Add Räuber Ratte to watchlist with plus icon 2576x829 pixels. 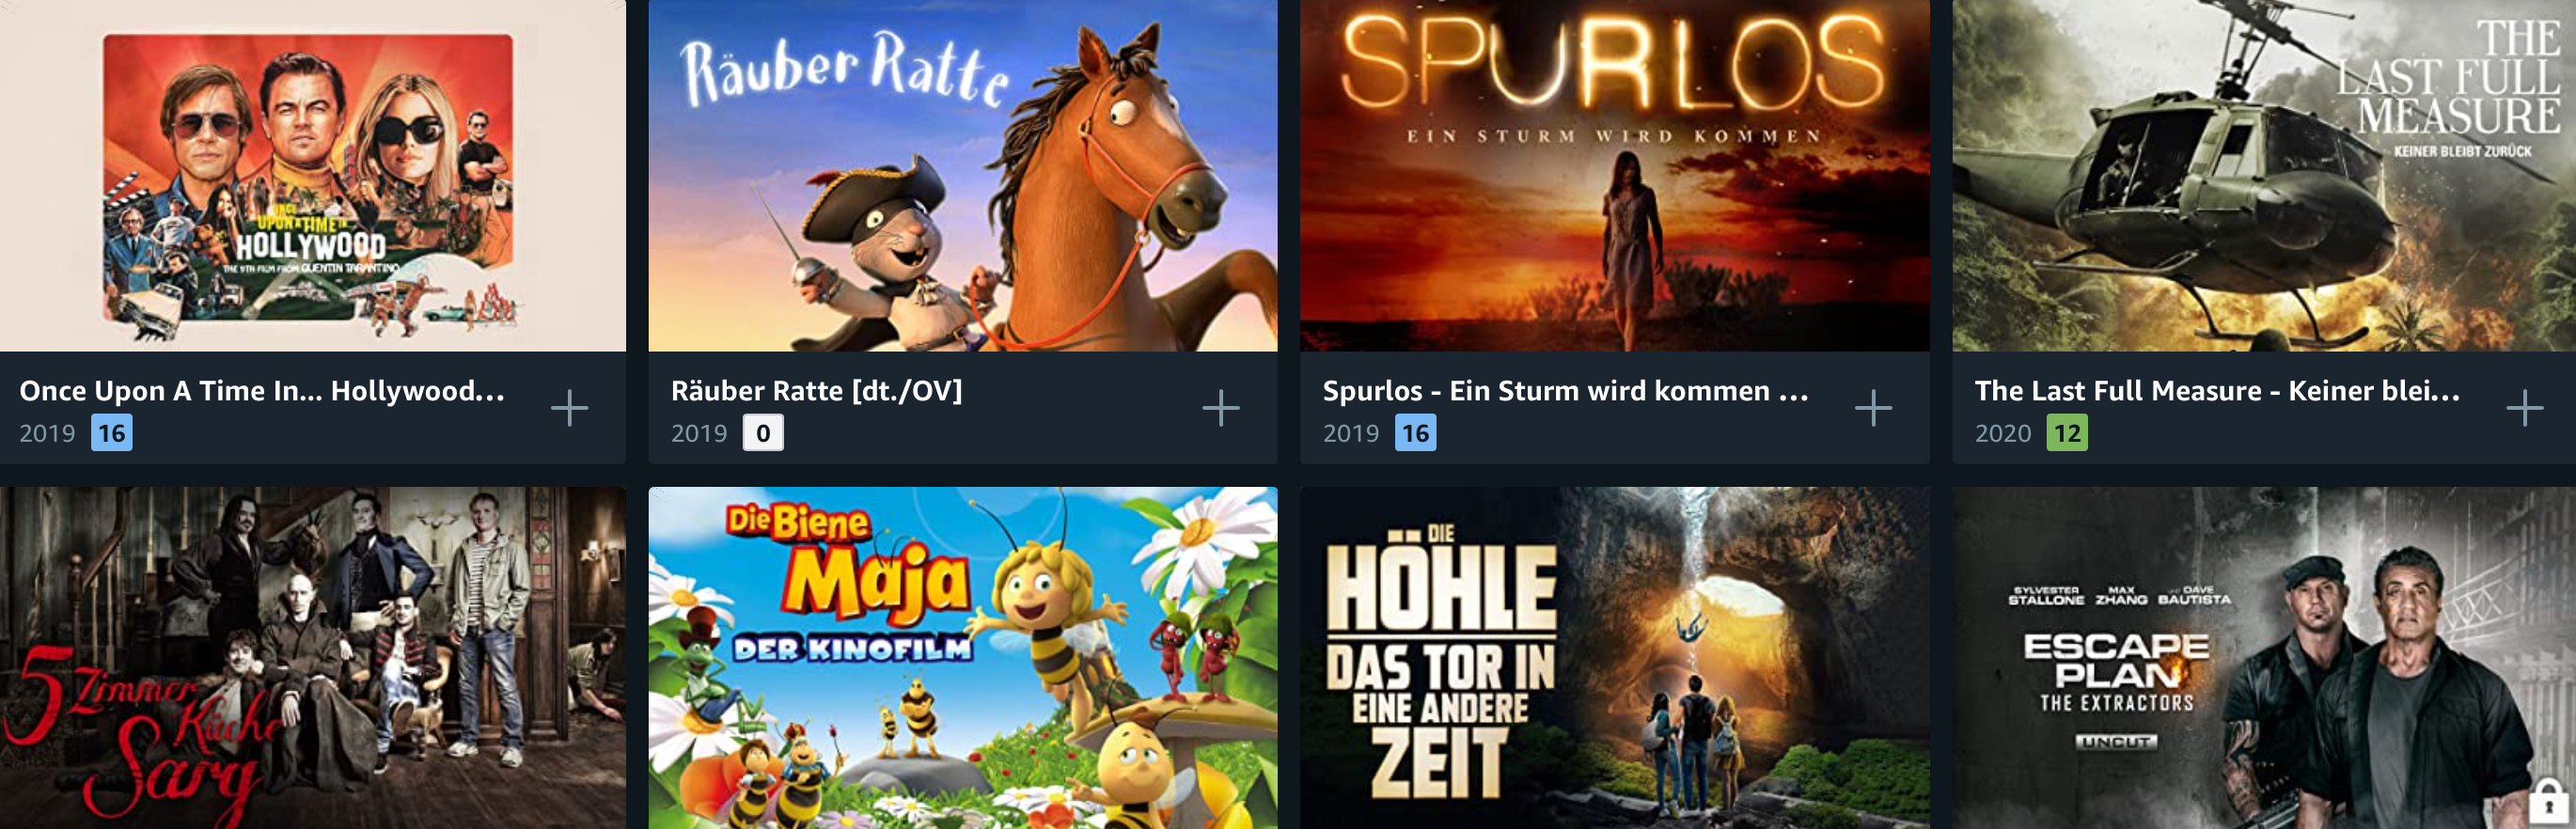pos(1221,408)
